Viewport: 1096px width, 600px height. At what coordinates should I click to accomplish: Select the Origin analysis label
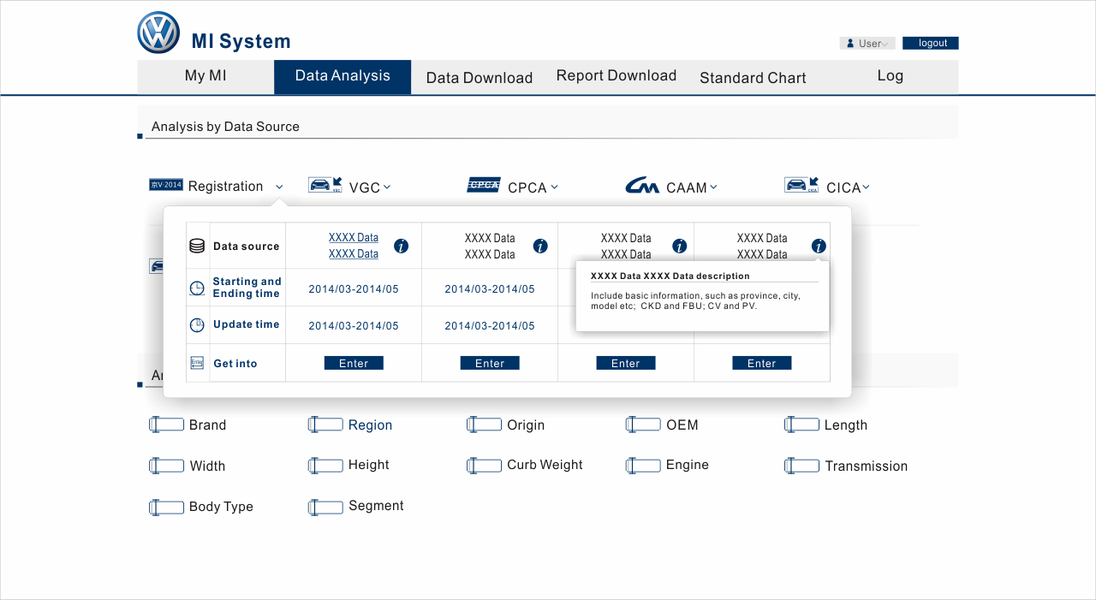[x=526, y=425]
